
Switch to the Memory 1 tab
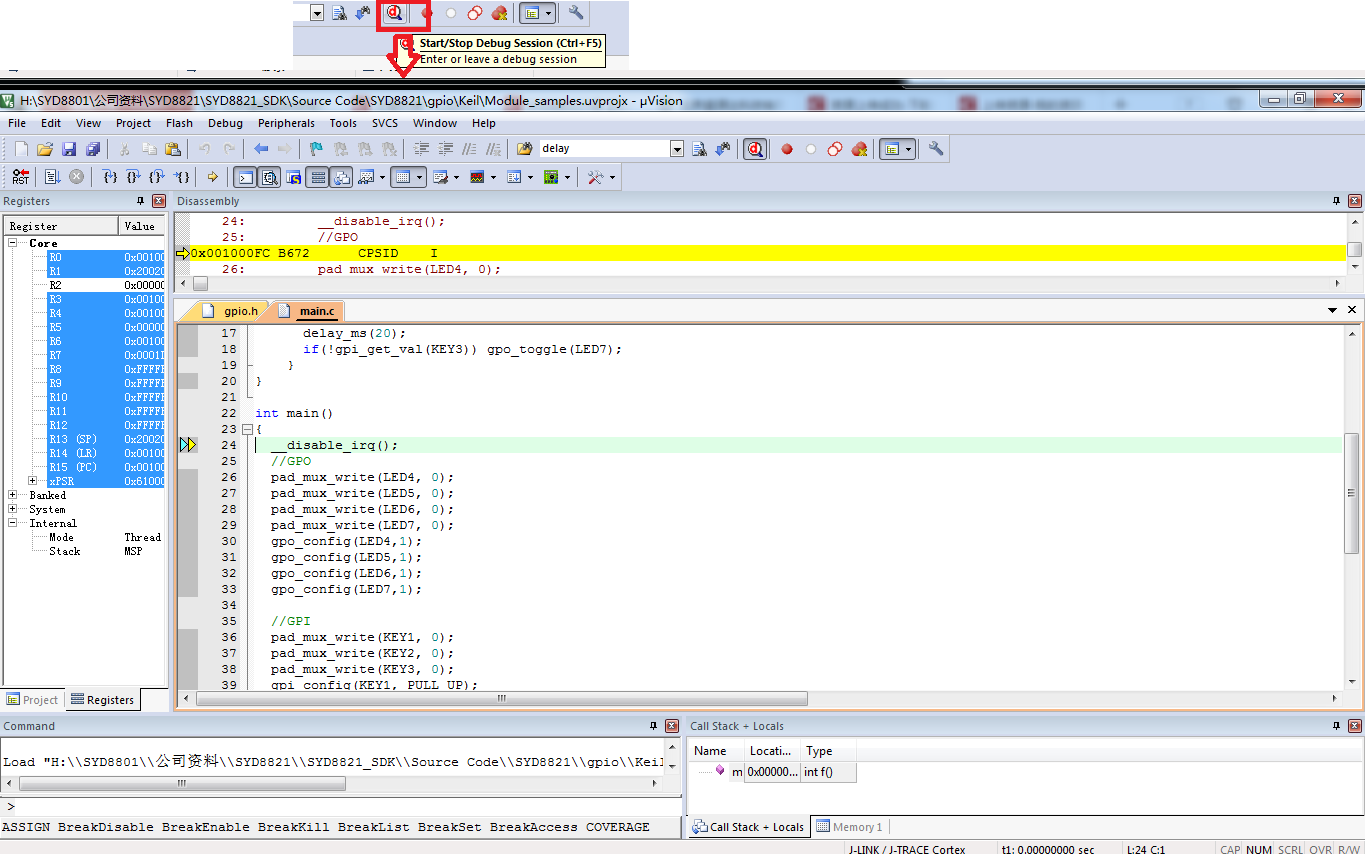pyautogui.click(x=849, y=827)
